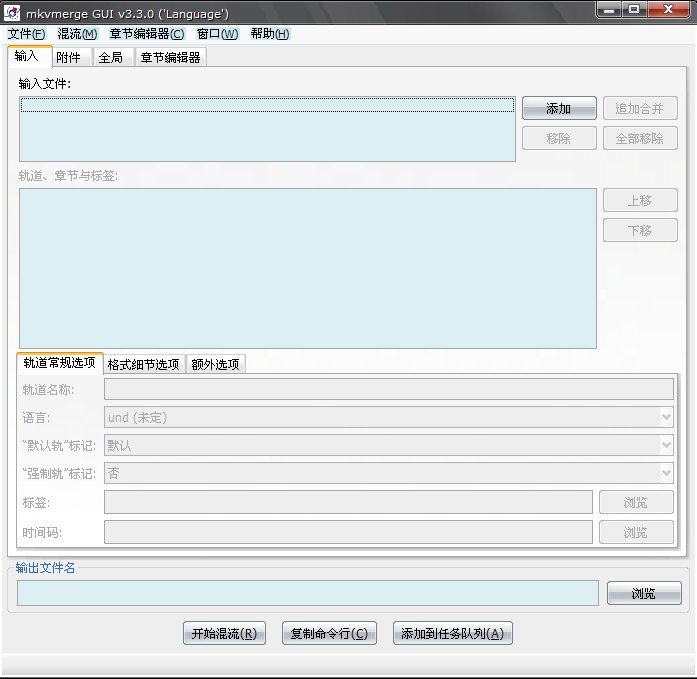Viewport: 697px width, 679px height.
Task: Open the 混流(M) menu
Action: tap(77, 34)
